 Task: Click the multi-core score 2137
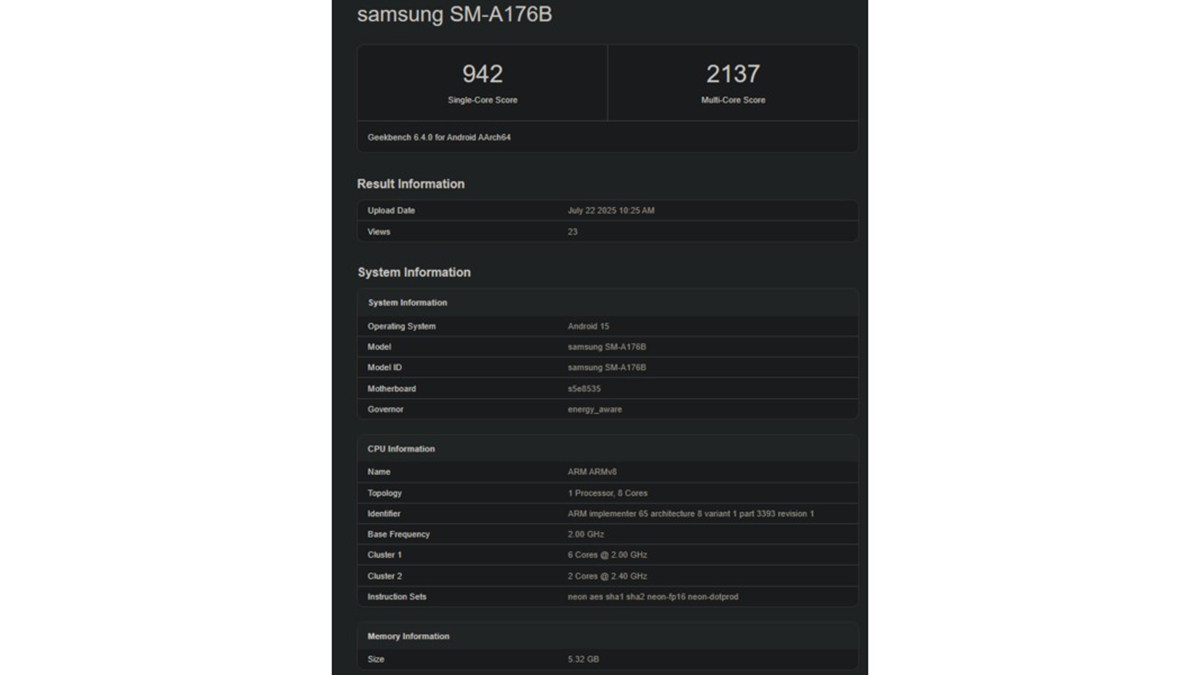click(733, 74)
